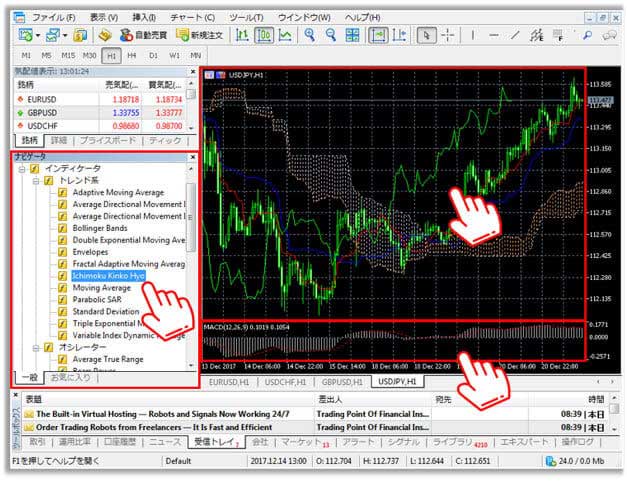Viewport: 627px width, 482px height.
Task: Select the arrow cursor tool
Action: pyautogui.click(x=425, y=35)
